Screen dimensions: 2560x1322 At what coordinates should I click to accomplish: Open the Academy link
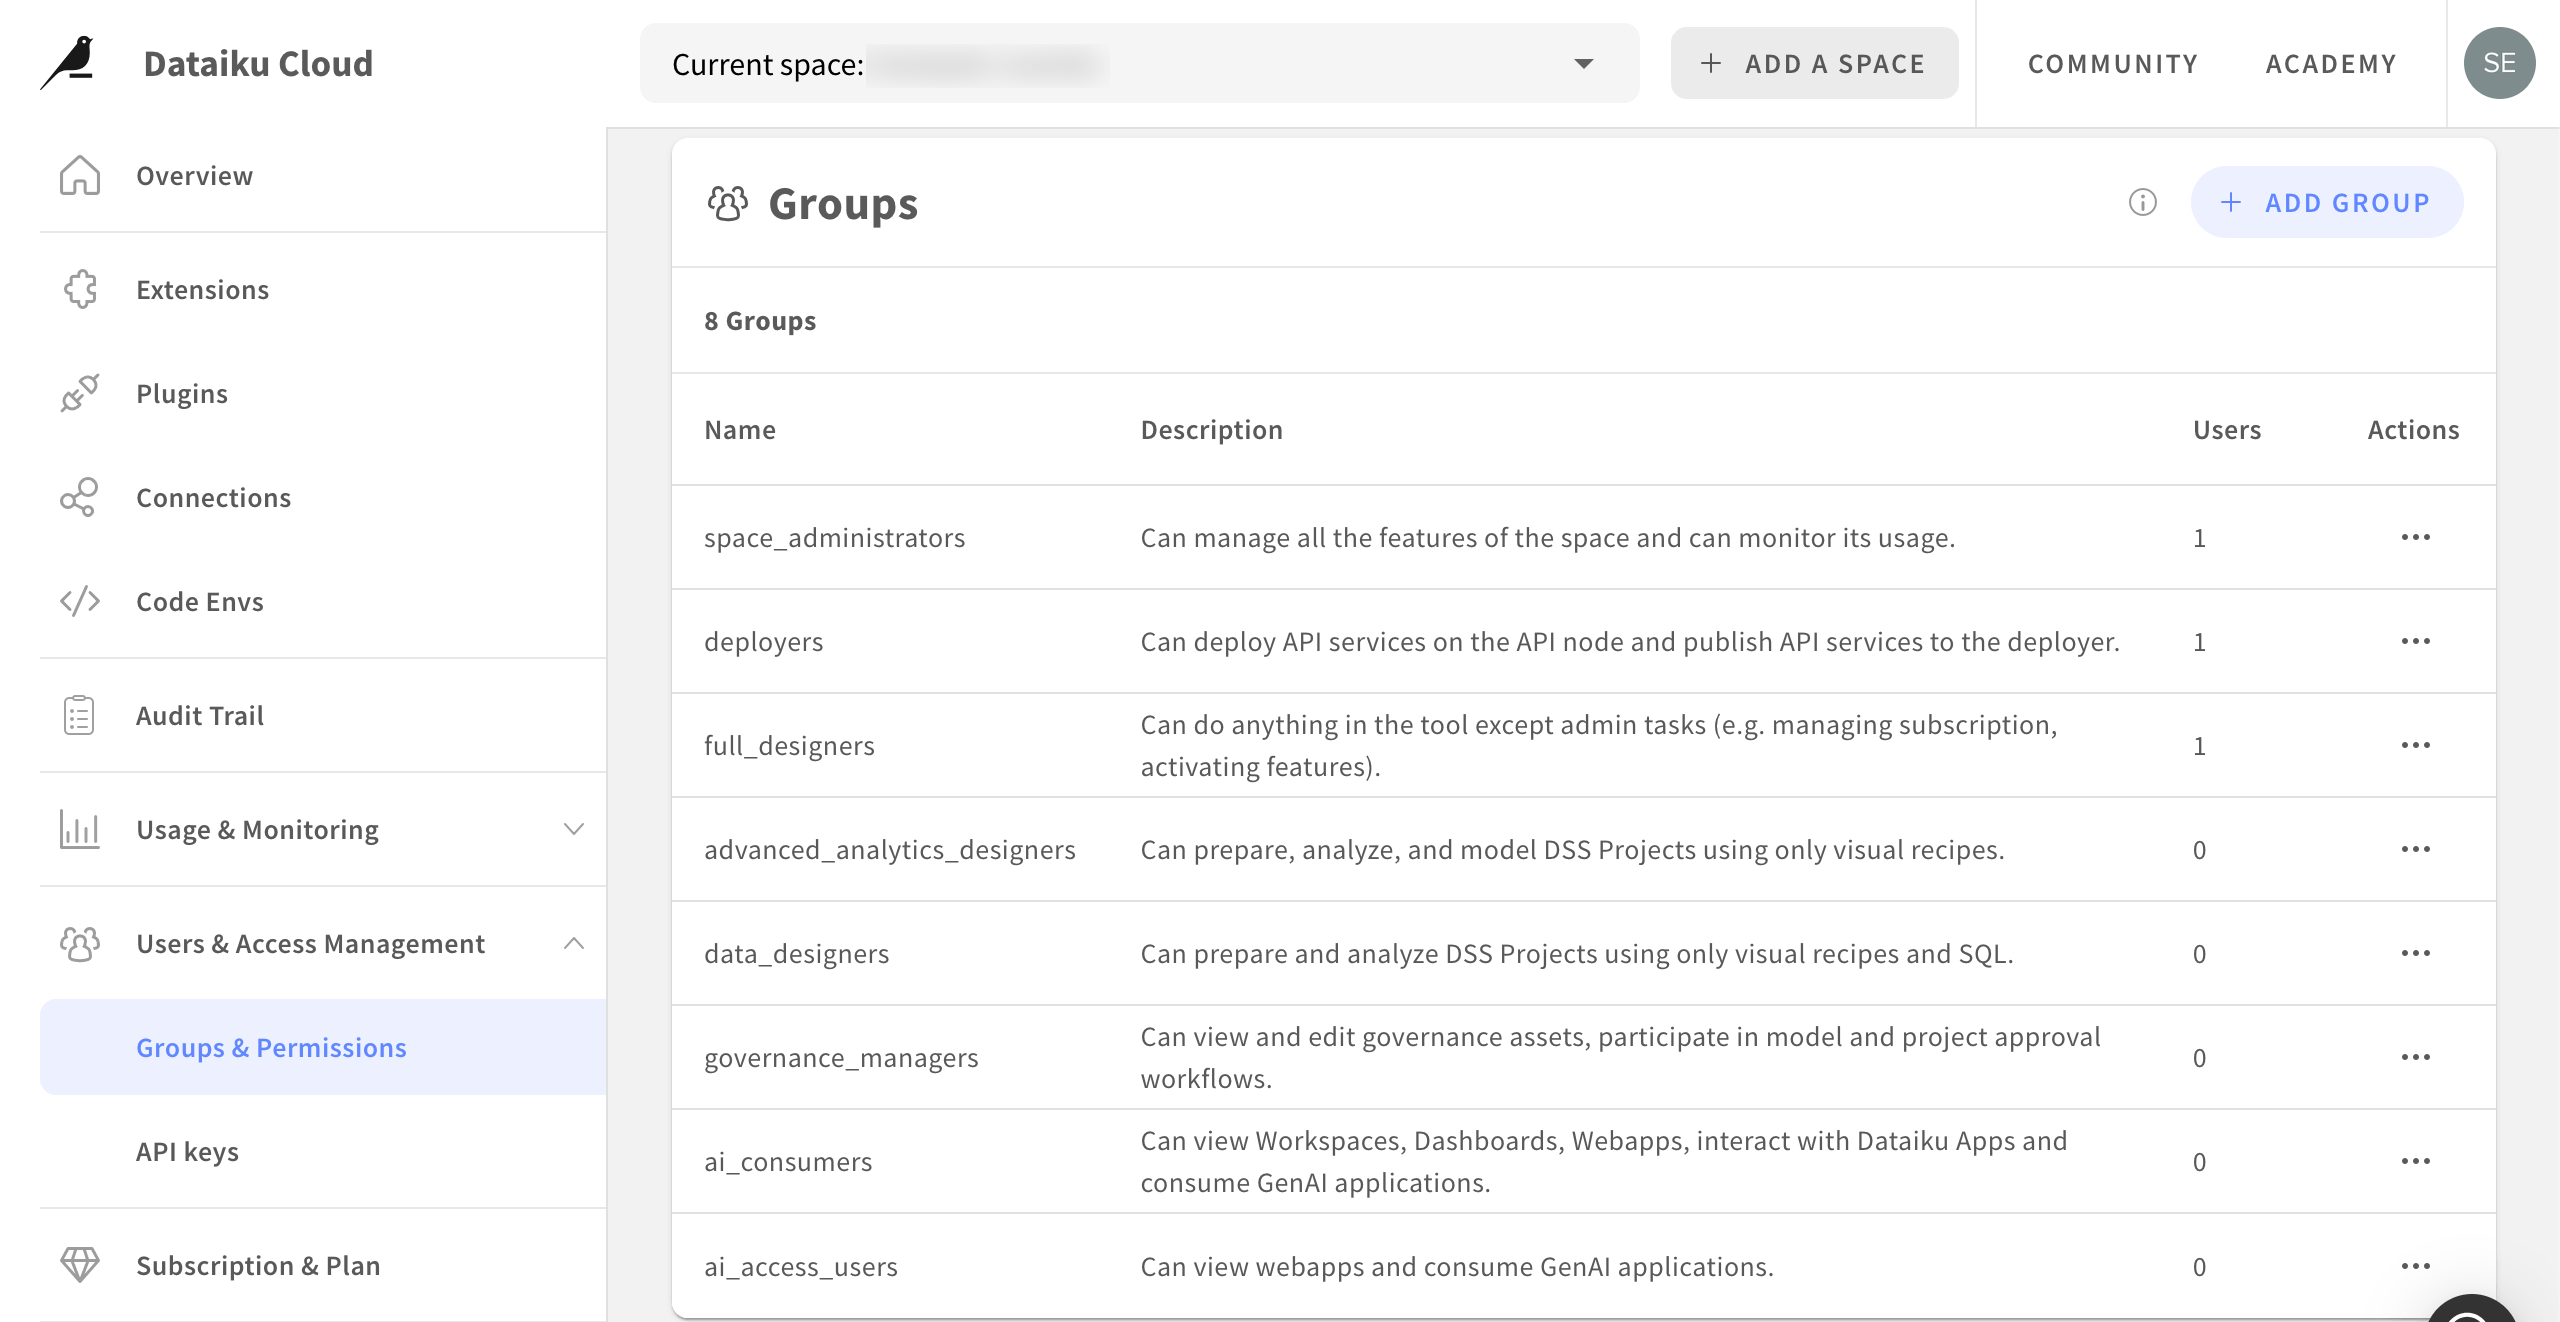point(2331,64)
